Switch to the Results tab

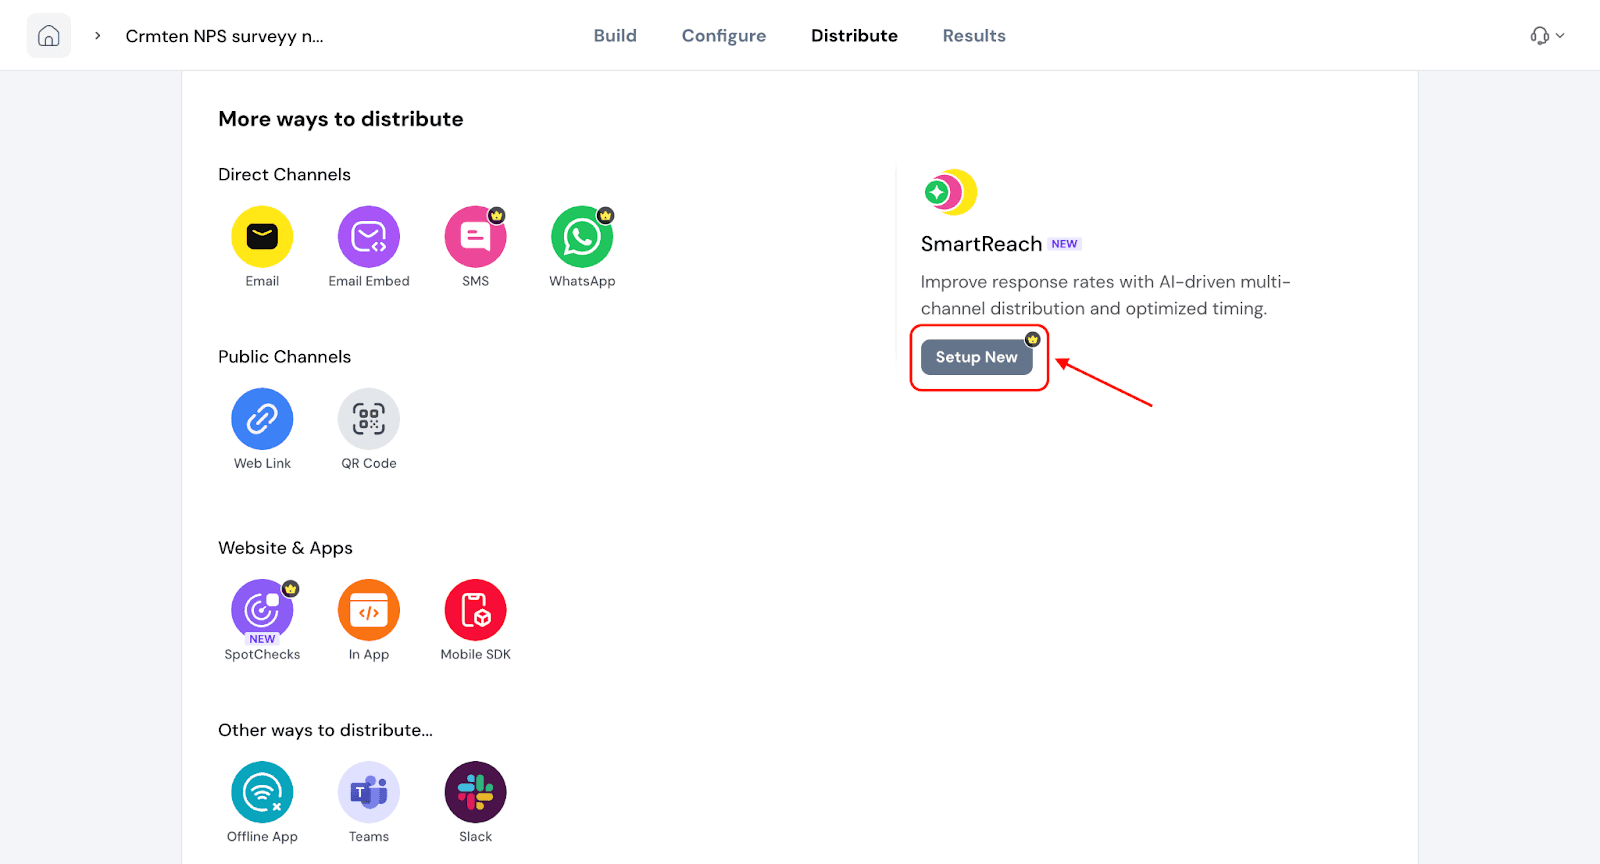974,36
